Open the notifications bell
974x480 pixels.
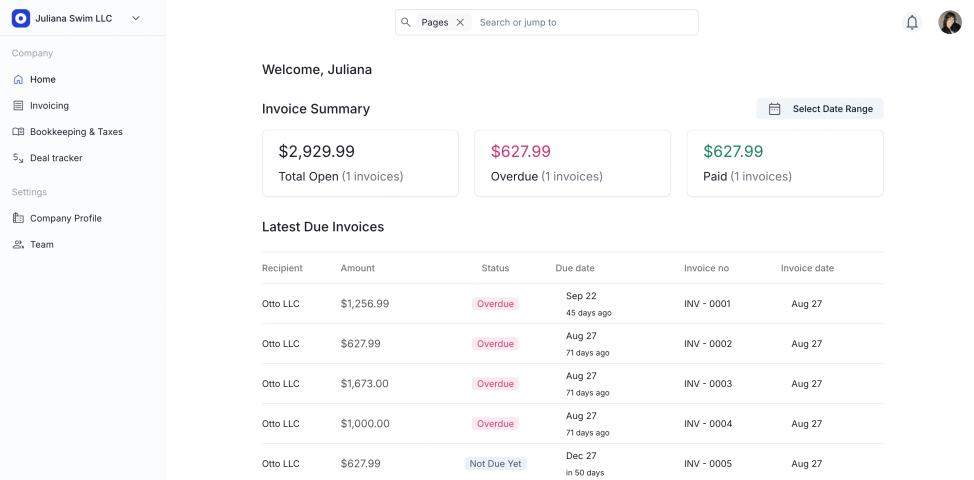coord(911,22)
